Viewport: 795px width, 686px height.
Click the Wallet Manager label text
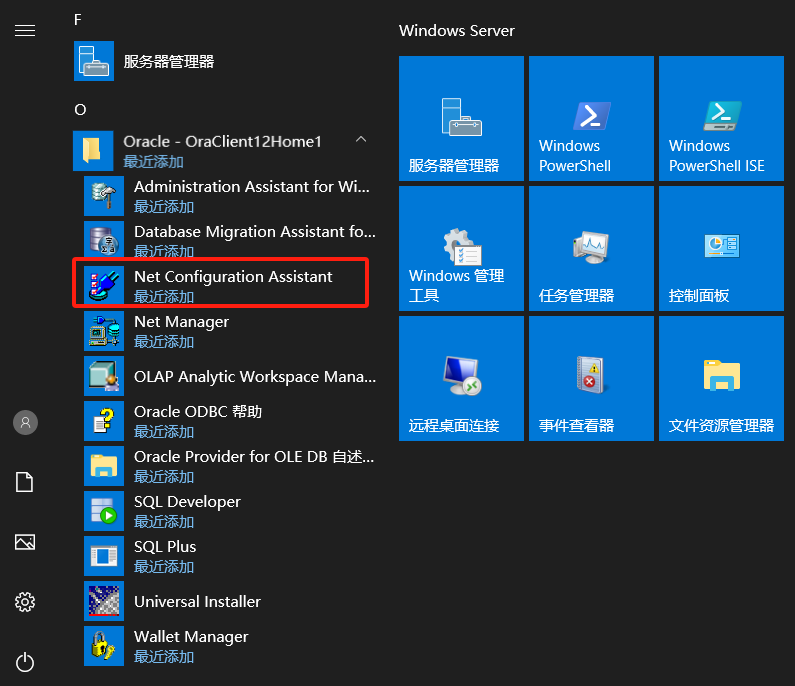pos(191,637)
